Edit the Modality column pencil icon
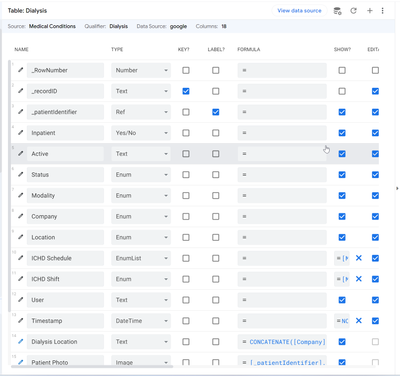Viewport: 400px width, 376px height. click(21, 195)
